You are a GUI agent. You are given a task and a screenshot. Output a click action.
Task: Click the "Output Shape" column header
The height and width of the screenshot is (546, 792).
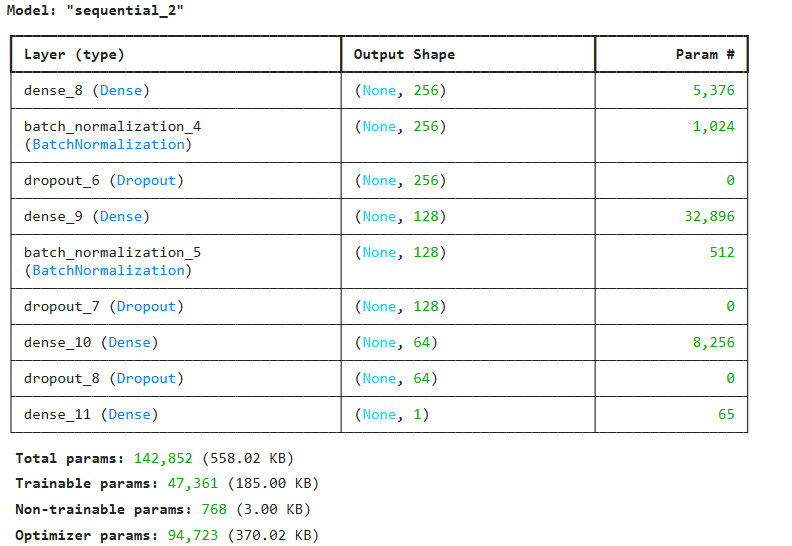pos(404,54)
